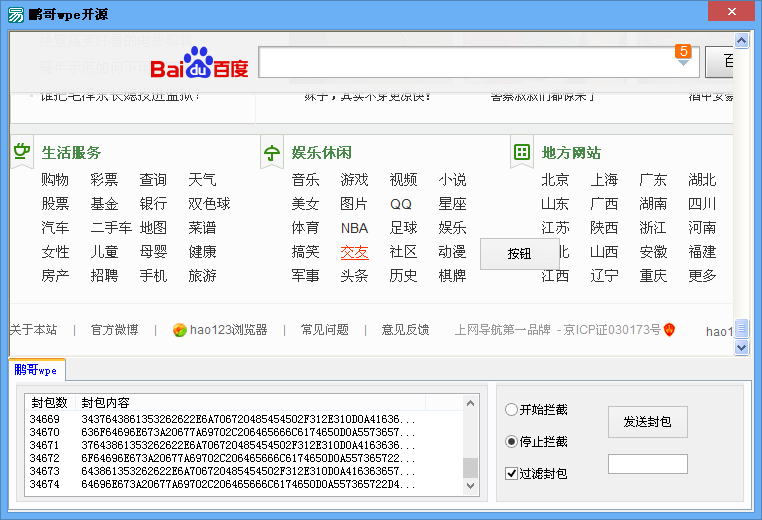Click the red ICP shield badge icon
762x520 pixels.
point(669,329)
